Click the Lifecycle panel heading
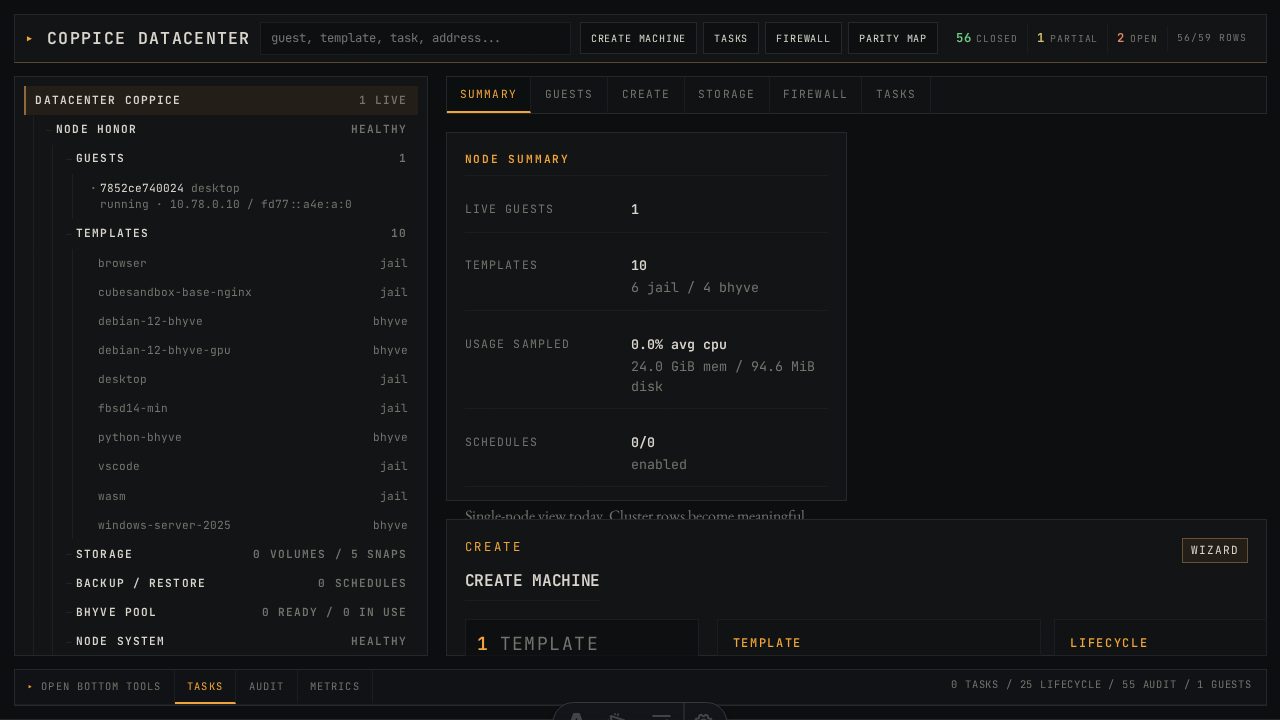 click(1109, 643)
